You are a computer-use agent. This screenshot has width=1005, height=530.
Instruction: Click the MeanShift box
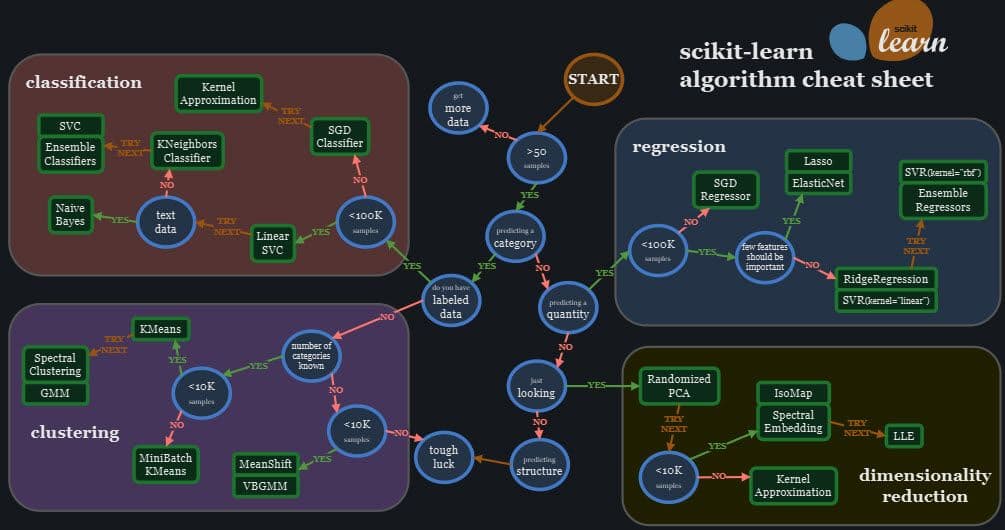[x=265, y=463]
